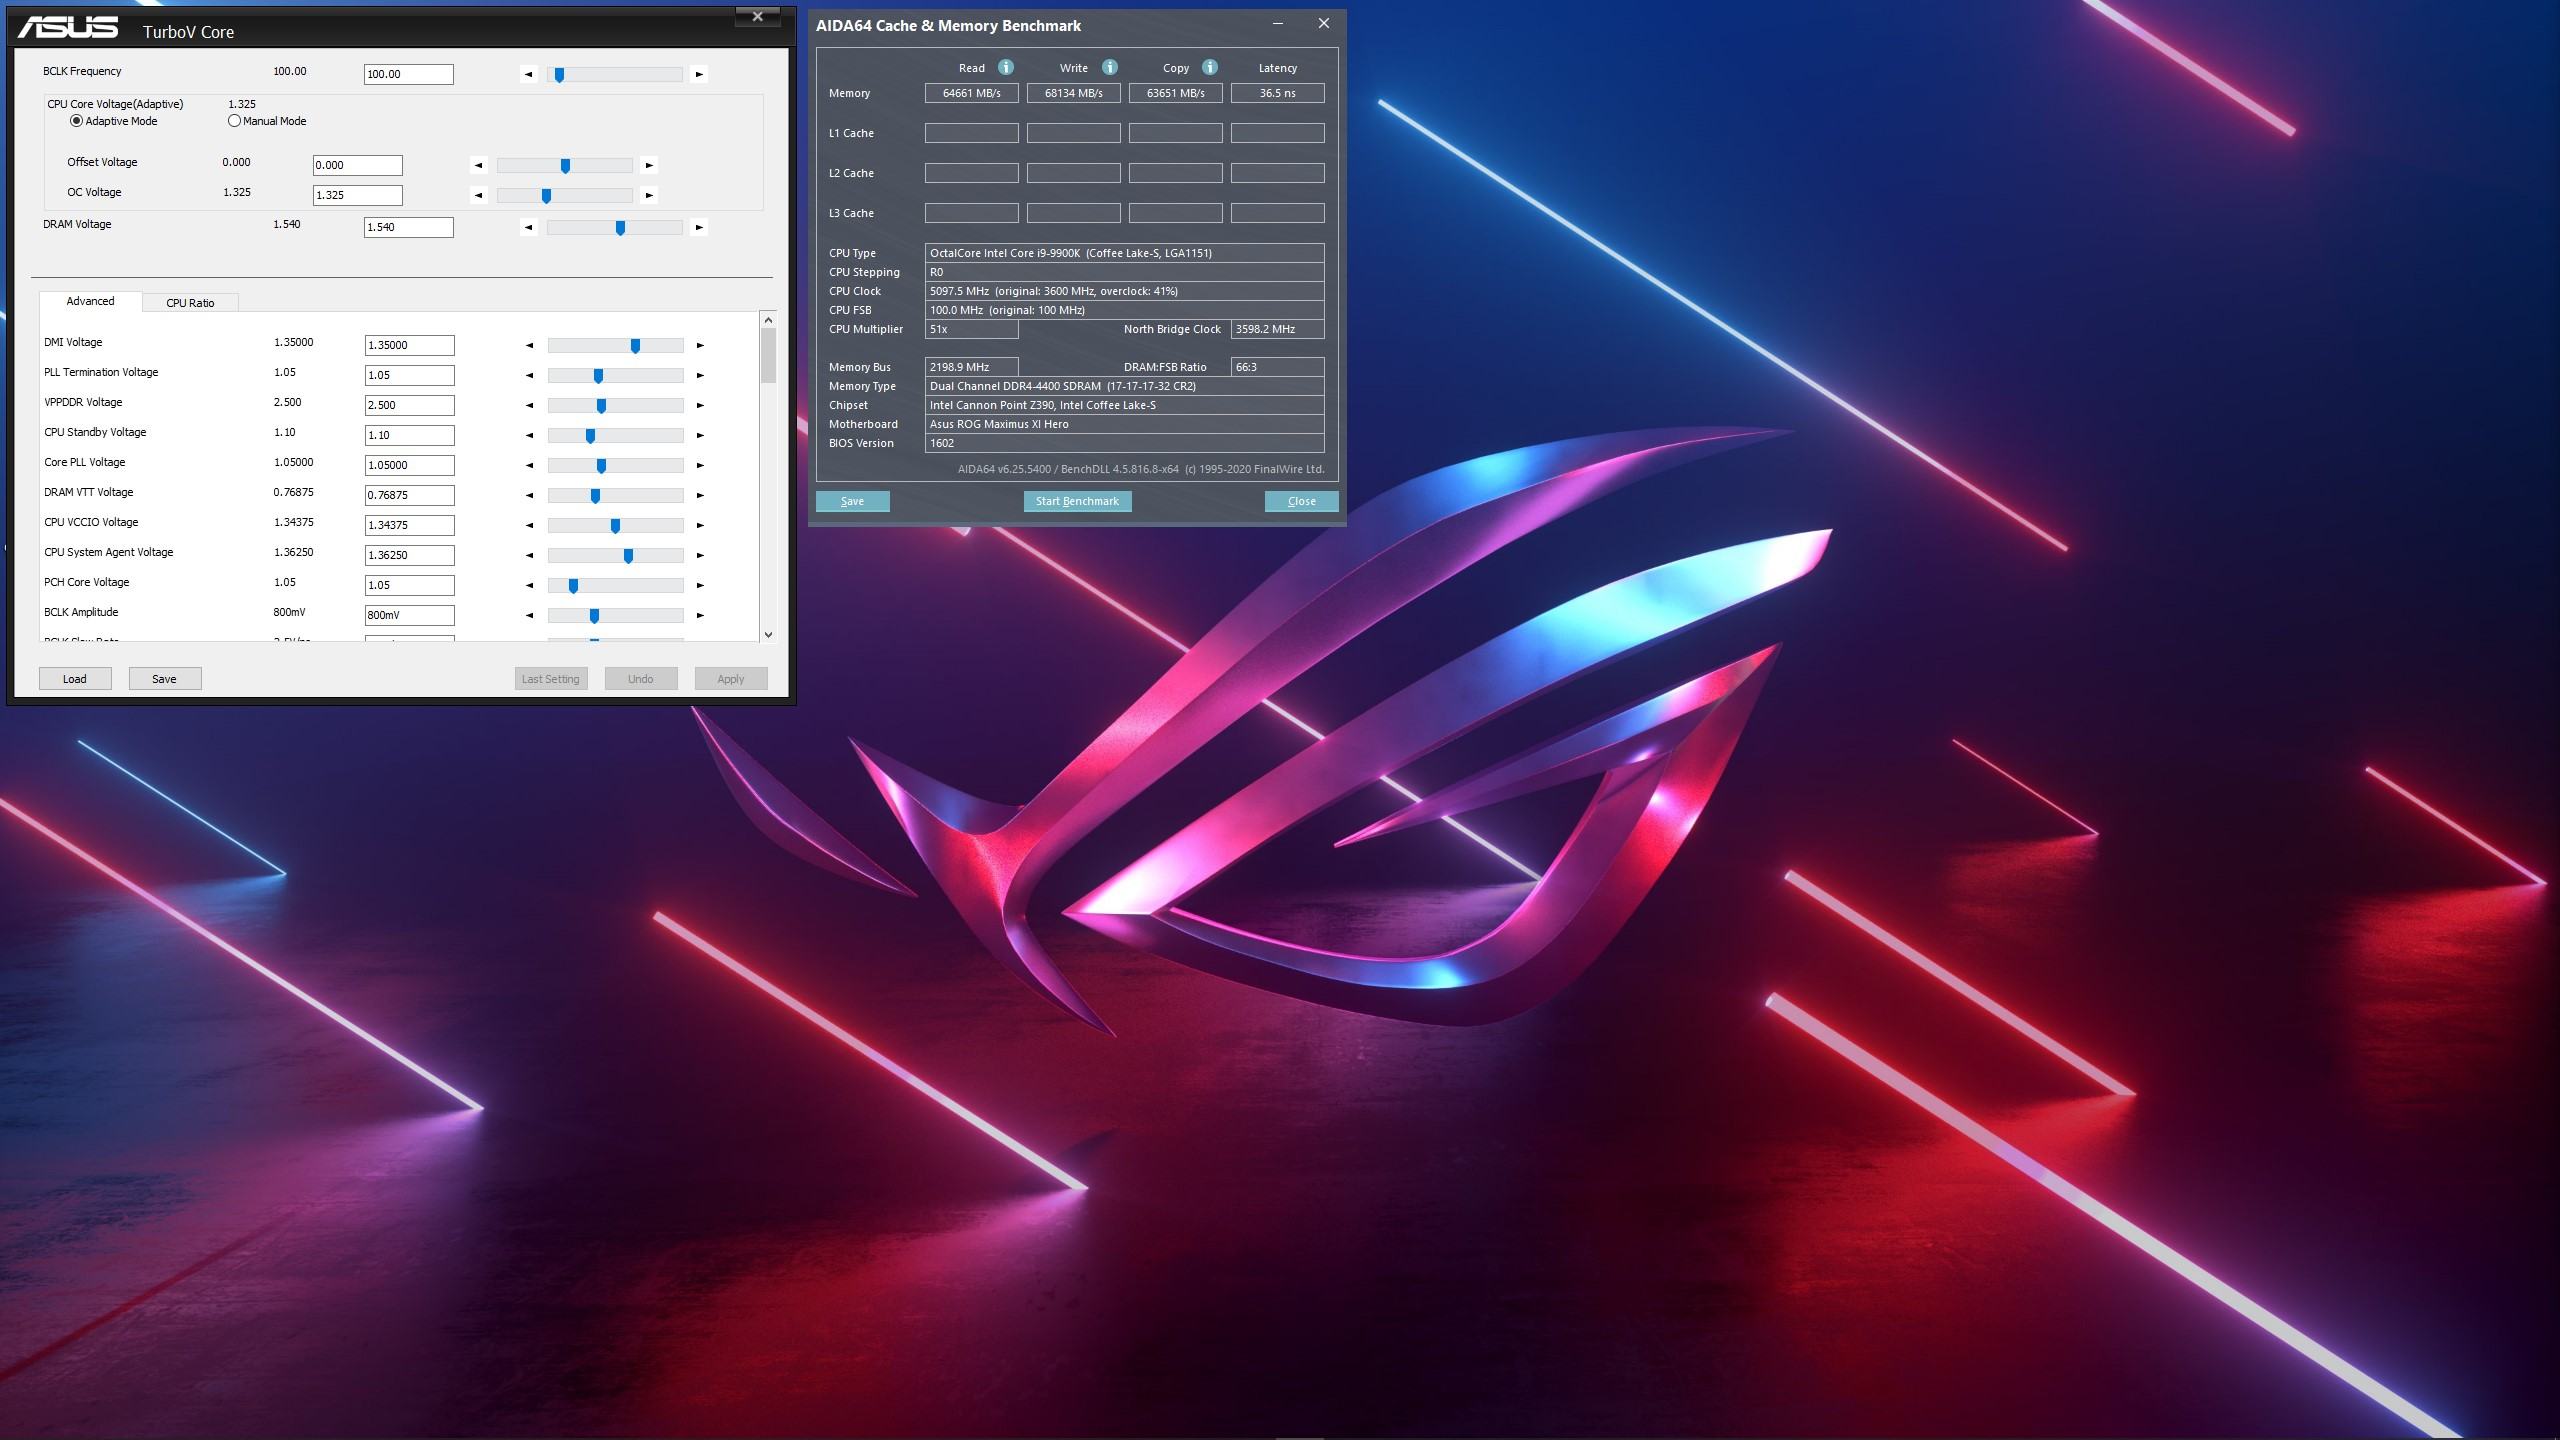Switch to the Advanced tab
This screenshot has width=2560, height=1440.
pyautogui.click(x=90, y=301)
